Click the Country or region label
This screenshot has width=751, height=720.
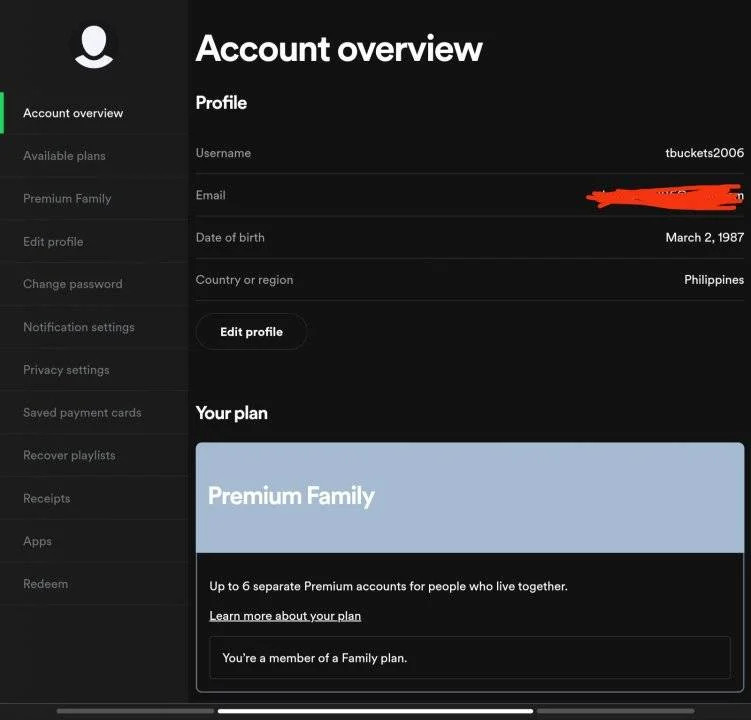click(x=244, y=280)
